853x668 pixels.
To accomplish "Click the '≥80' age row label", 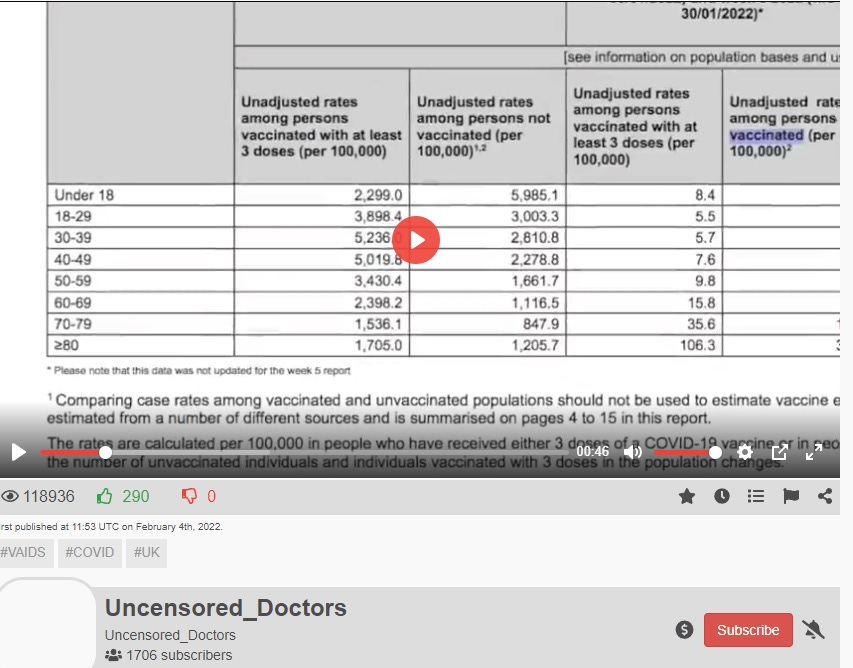I will [67, 345].
